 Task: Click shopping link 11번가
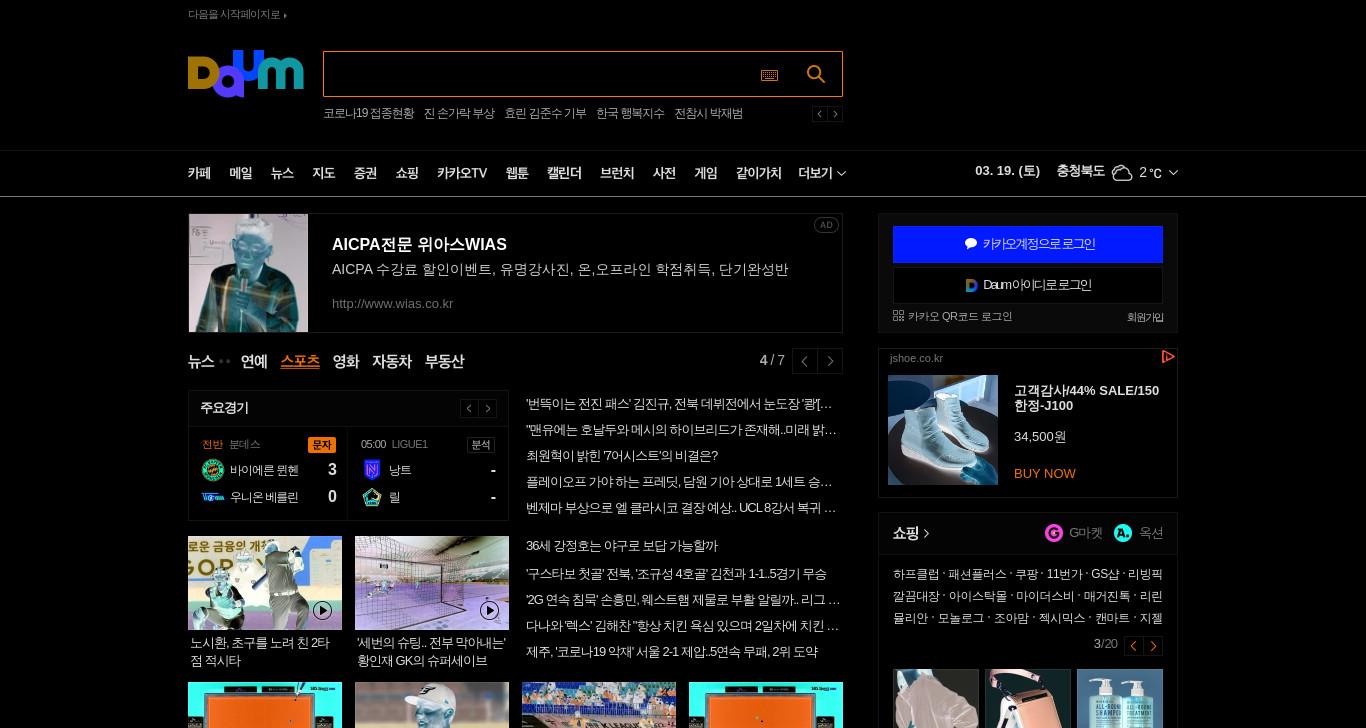[1064, 574]
